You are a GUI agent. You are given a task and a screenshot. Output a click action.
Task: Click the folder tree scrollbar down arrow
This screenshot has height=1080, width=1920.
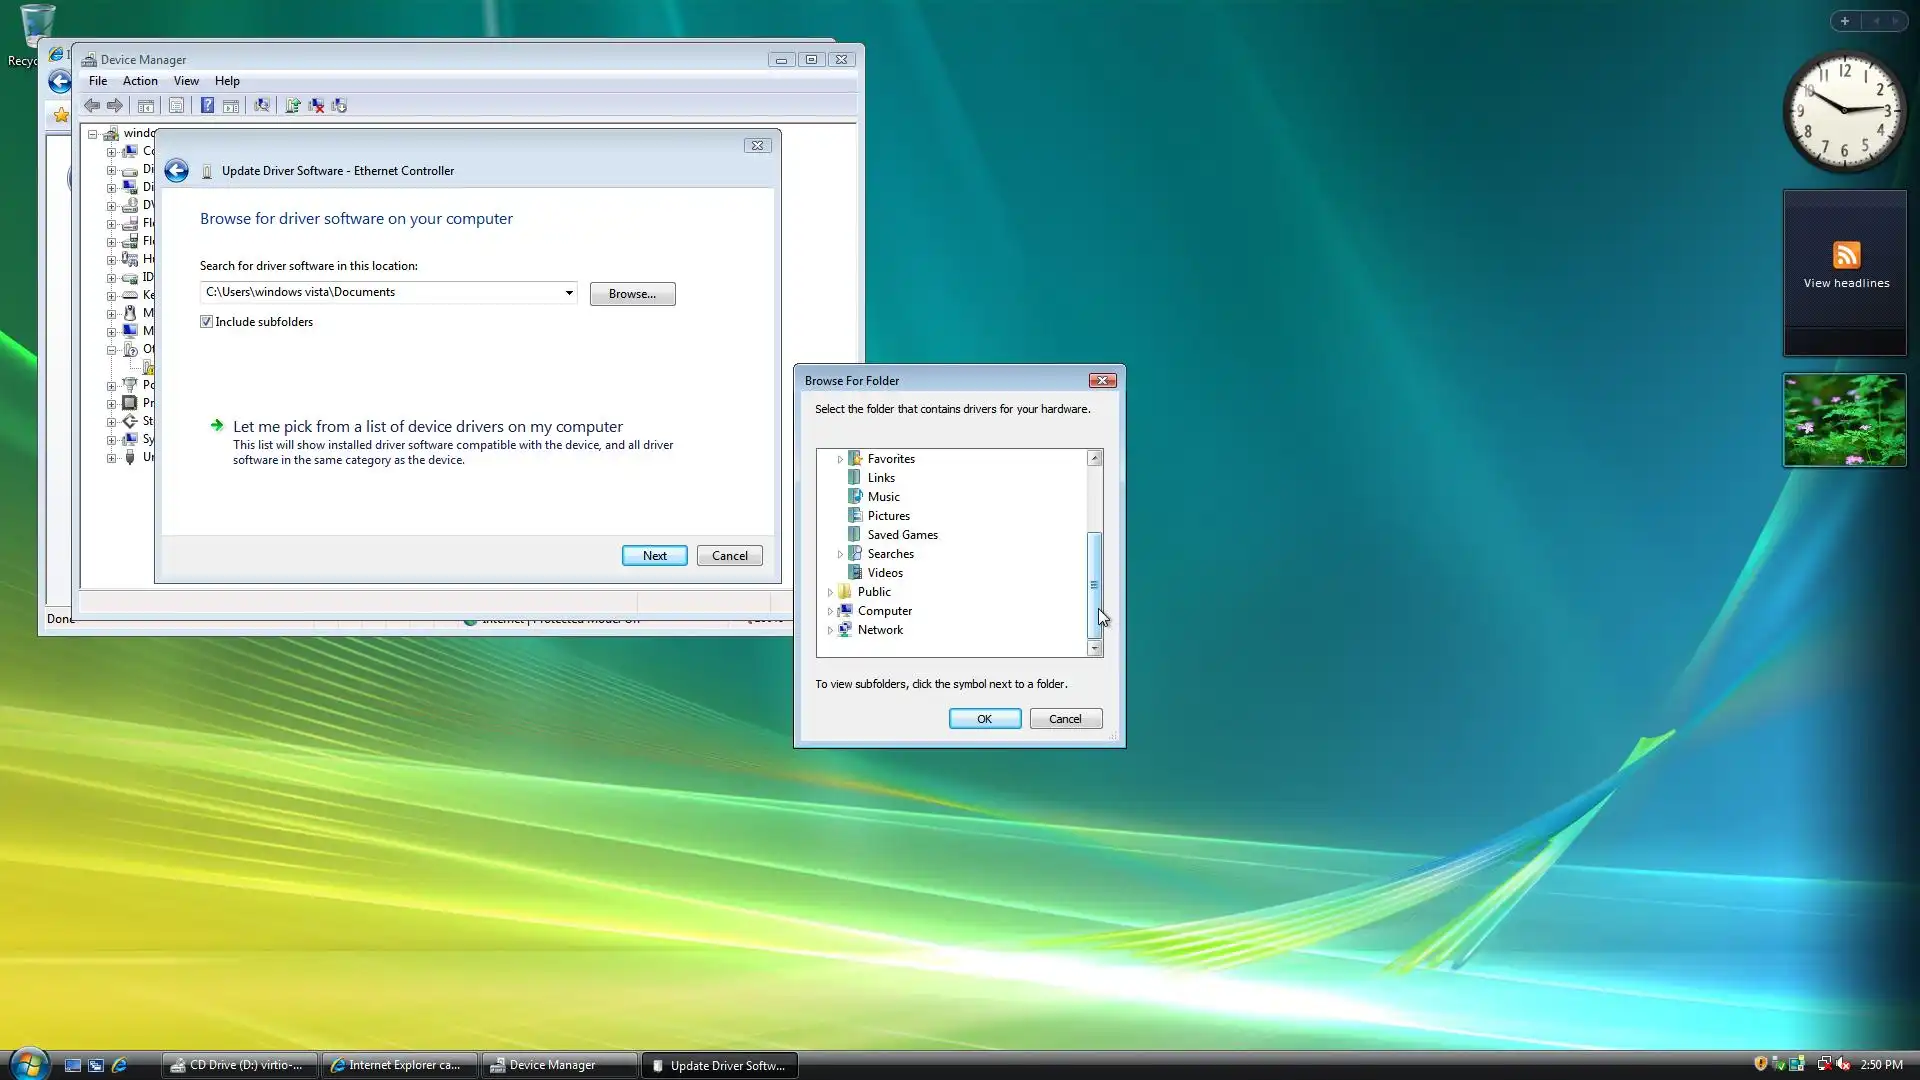click(1095, 649)
